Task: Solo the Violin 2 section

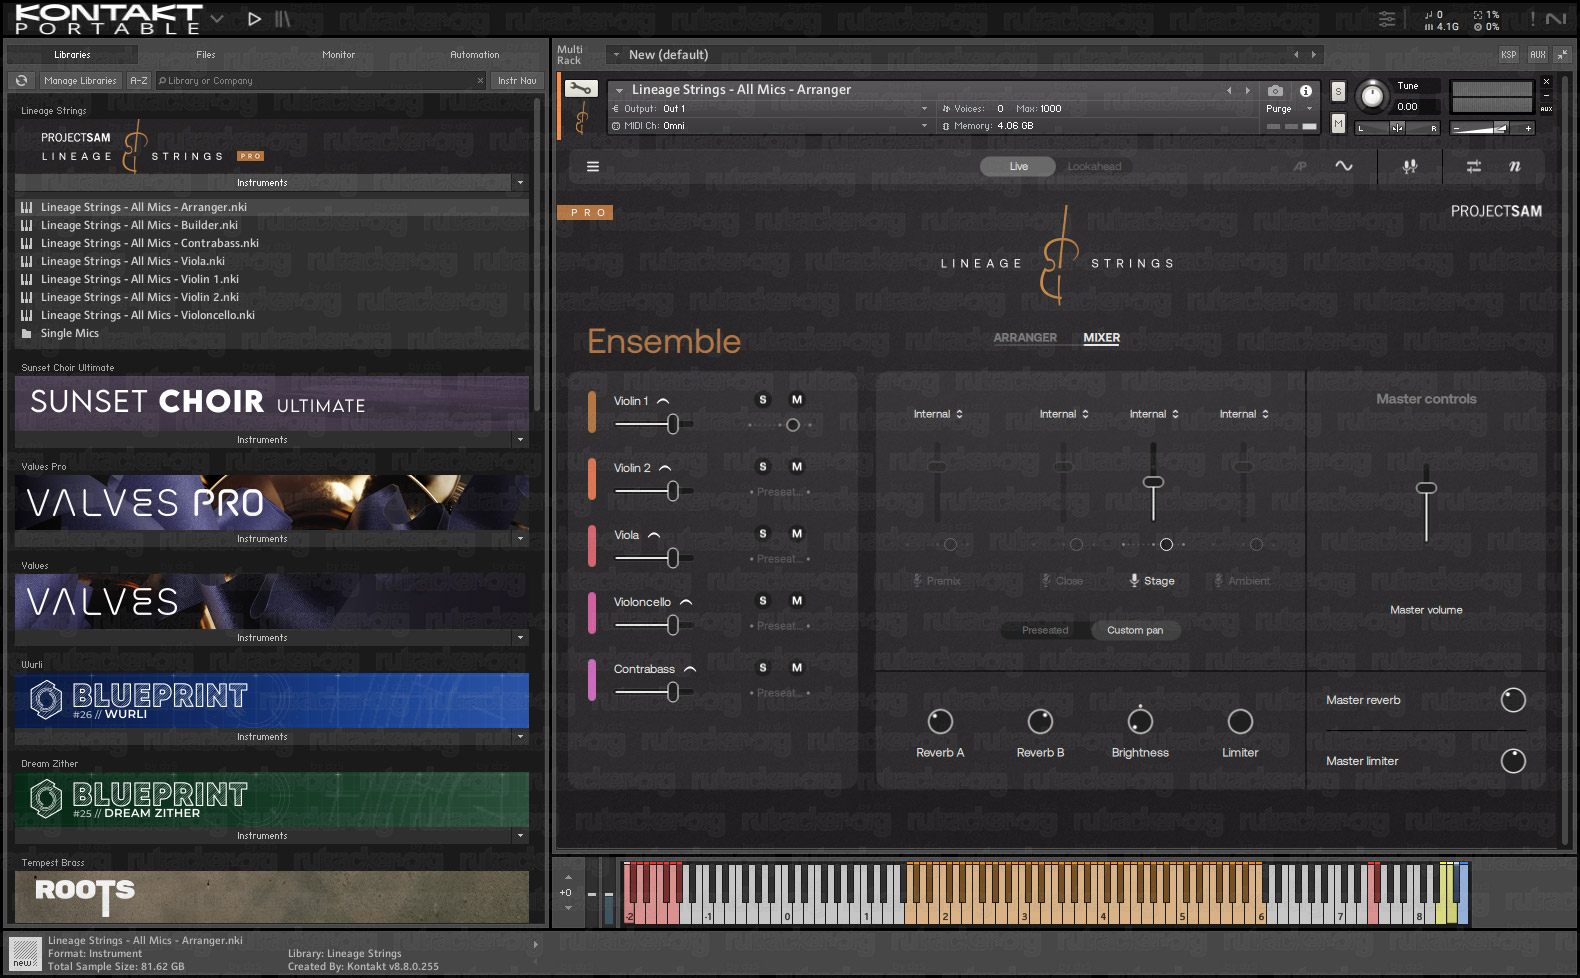Action: [763, 467]
